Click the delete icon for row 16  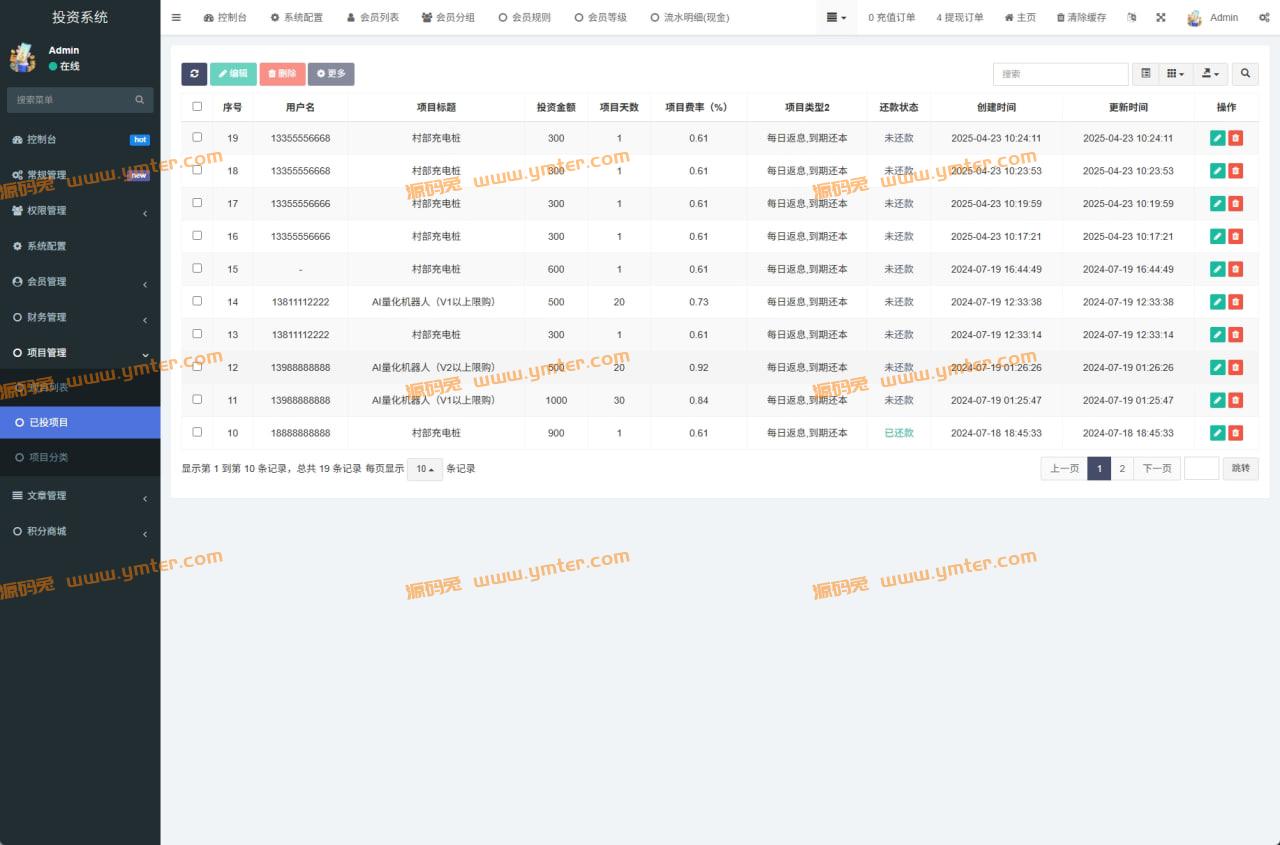1236,236
